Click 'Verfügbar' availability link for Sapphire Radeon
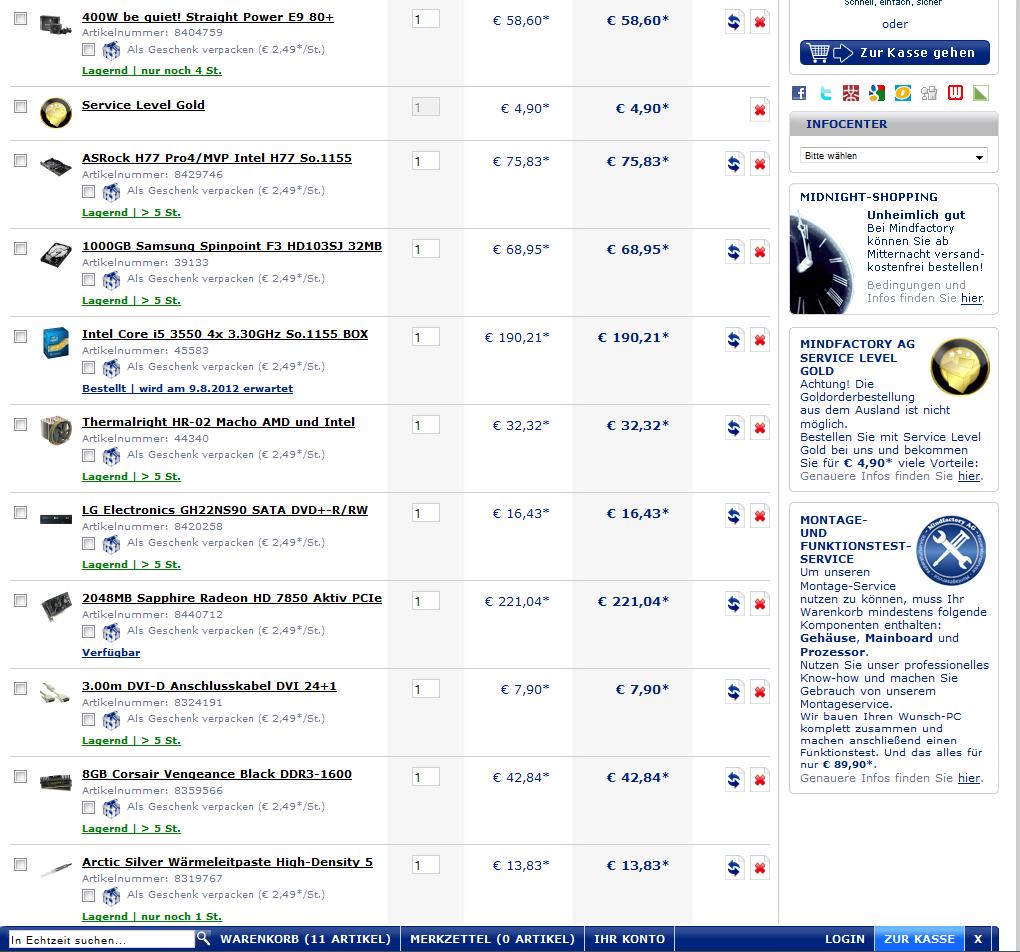 (x=111, y=653)
